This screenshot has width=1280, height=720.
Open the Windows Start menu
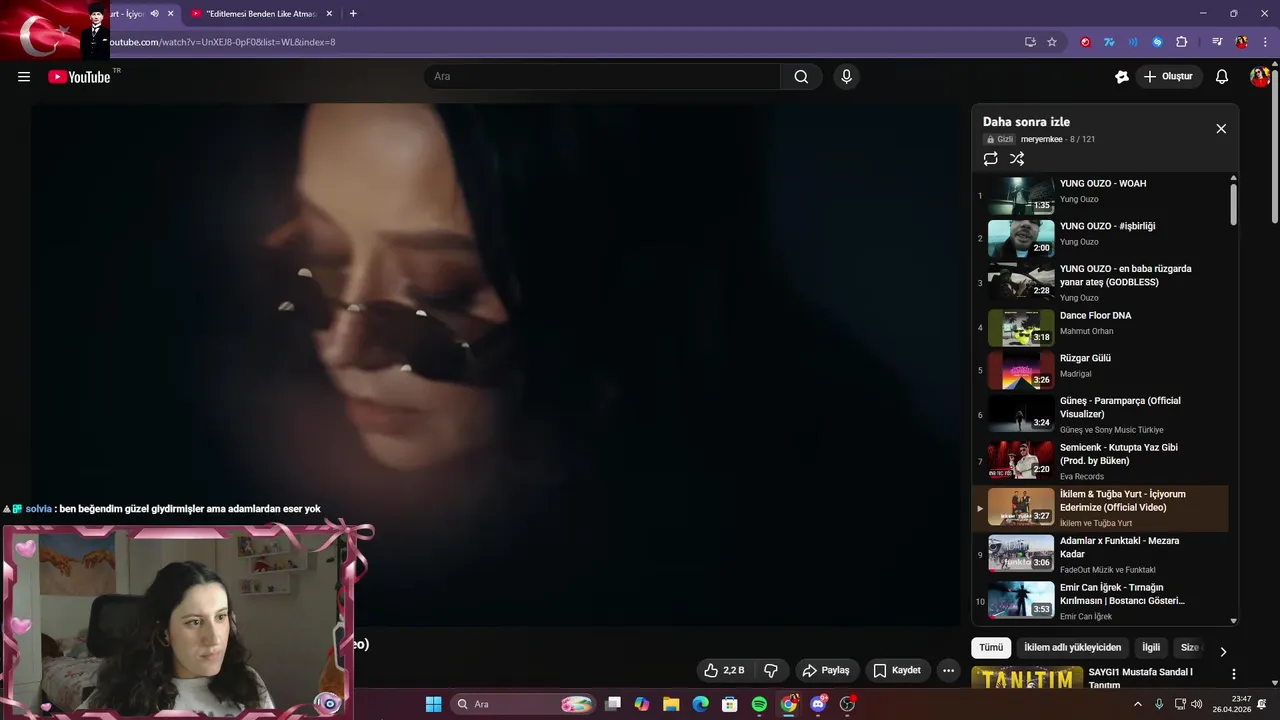pos(433,704)
